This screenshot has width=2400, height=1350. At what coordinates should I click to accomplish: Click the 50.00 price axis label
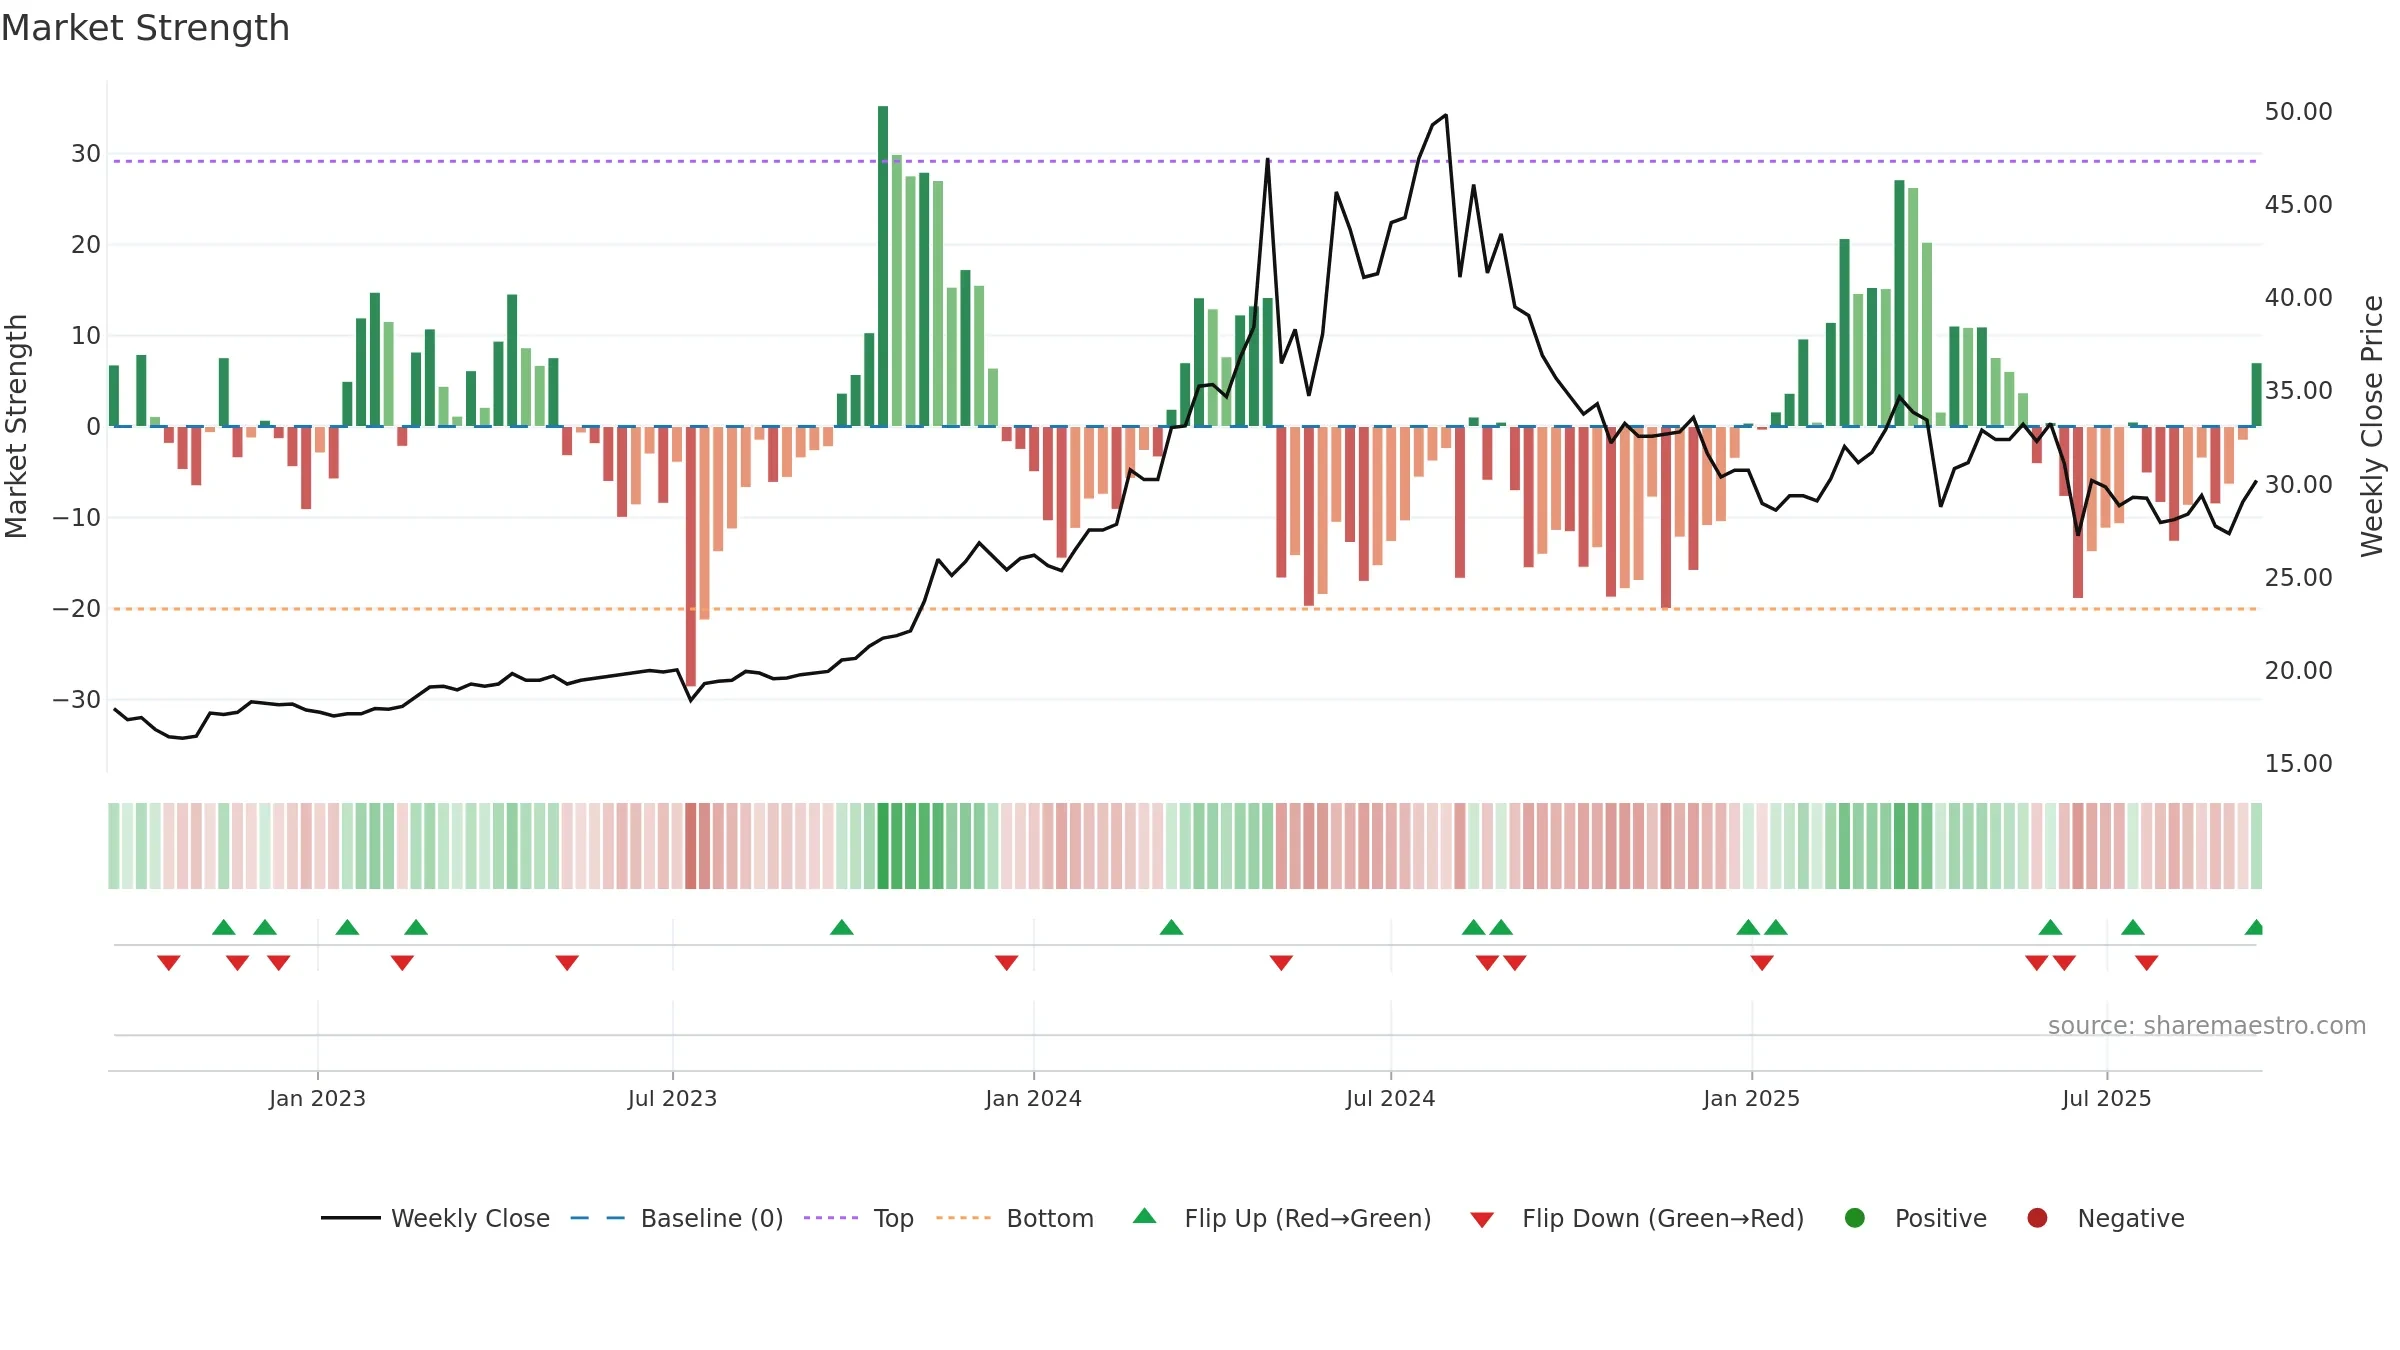click(2298, 112)
